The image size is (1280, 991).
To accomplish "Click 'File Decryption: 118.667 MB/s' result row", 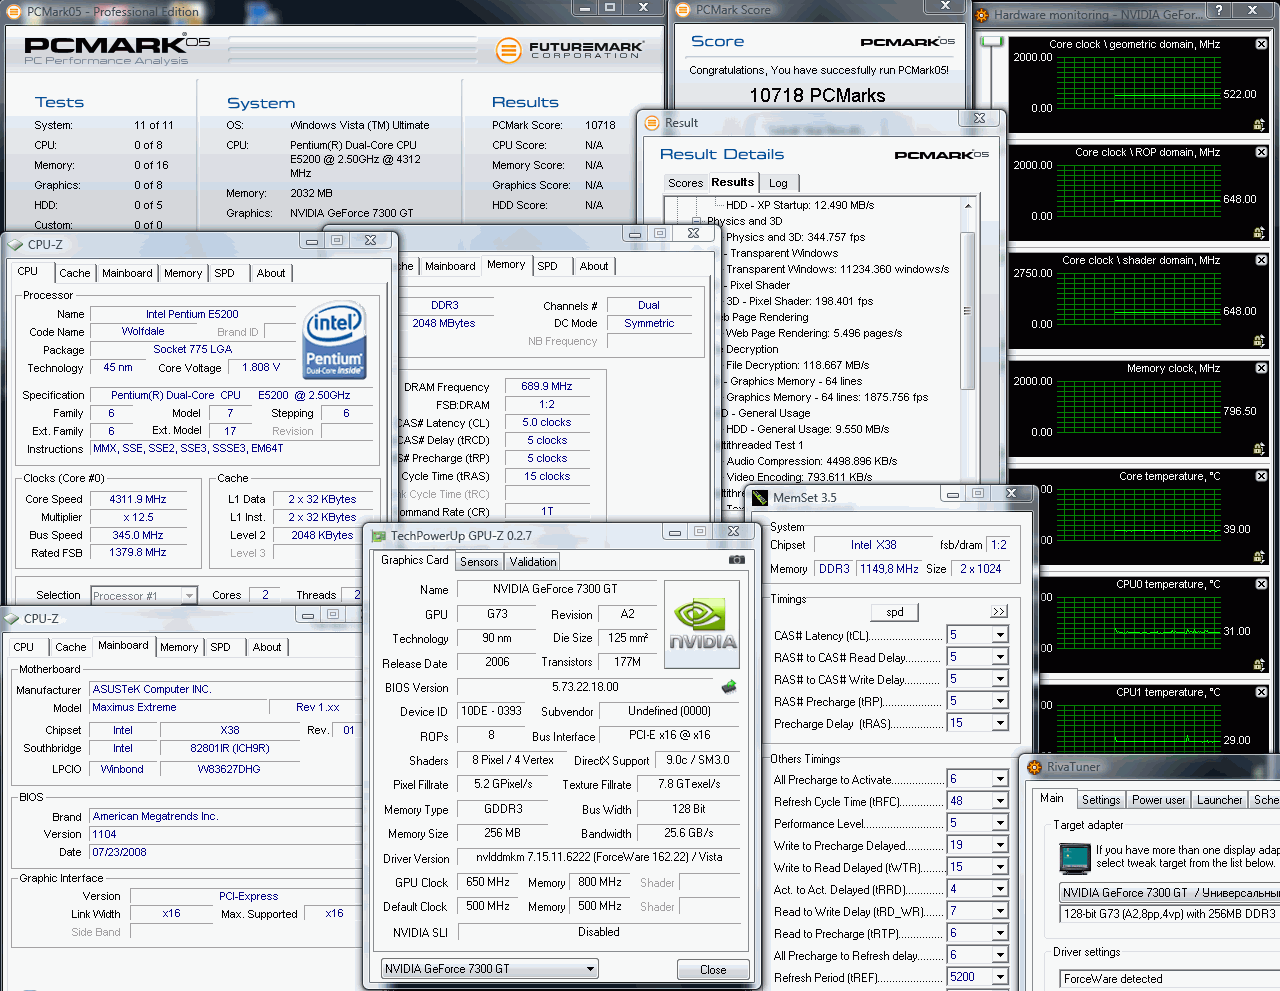I will tap(797, 365).
